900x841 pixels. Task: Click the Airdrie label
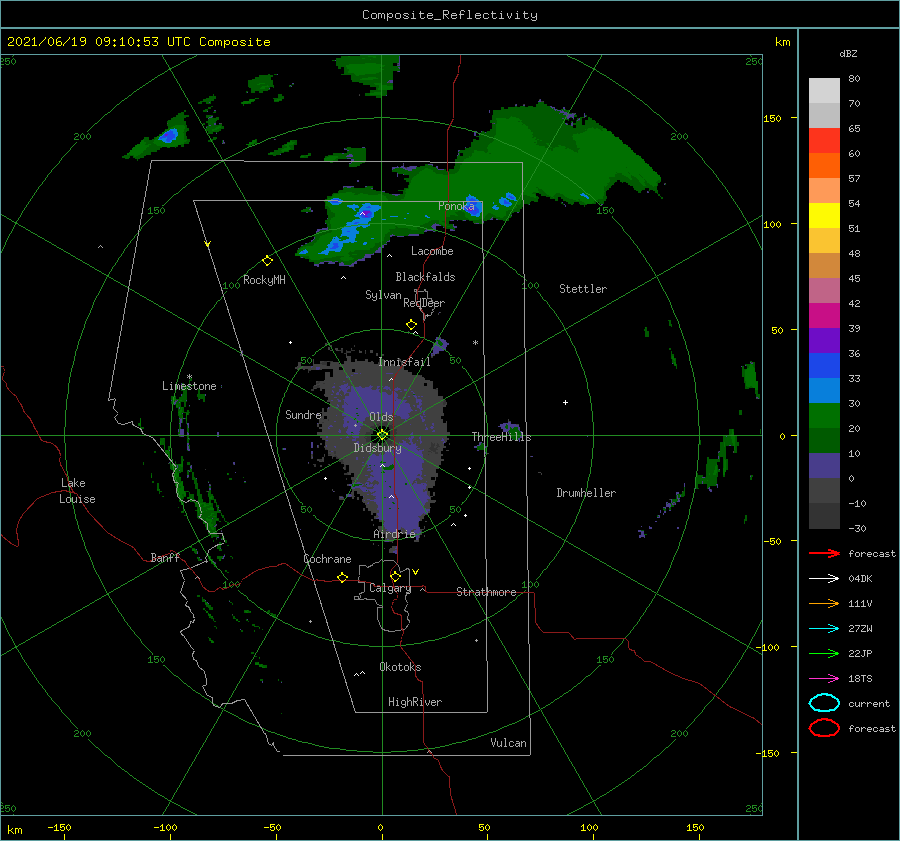click(394, 534)
